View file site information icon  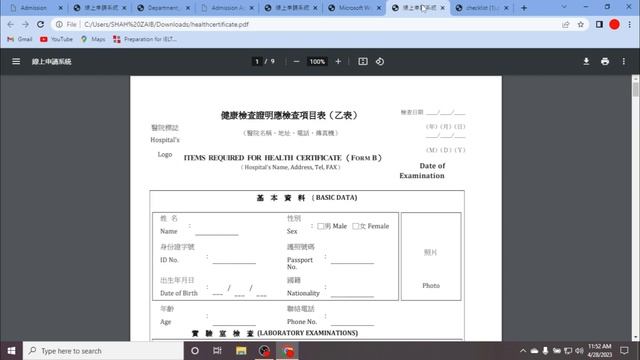(x=59, y=24)
